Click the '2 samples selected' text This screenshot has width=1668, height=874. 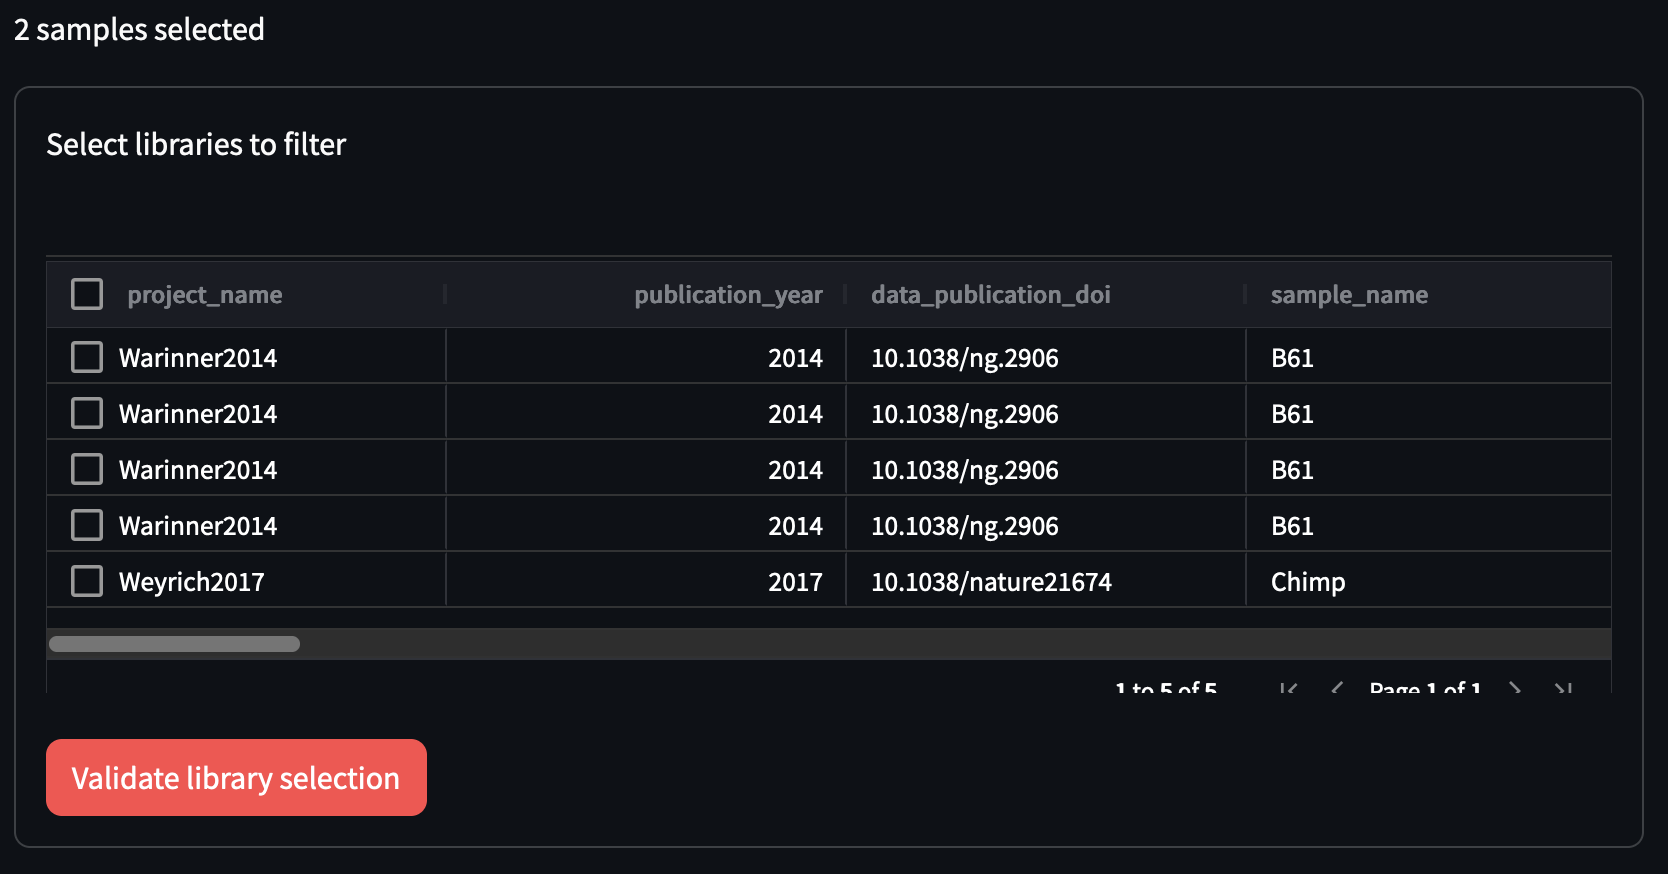[139, 30]
